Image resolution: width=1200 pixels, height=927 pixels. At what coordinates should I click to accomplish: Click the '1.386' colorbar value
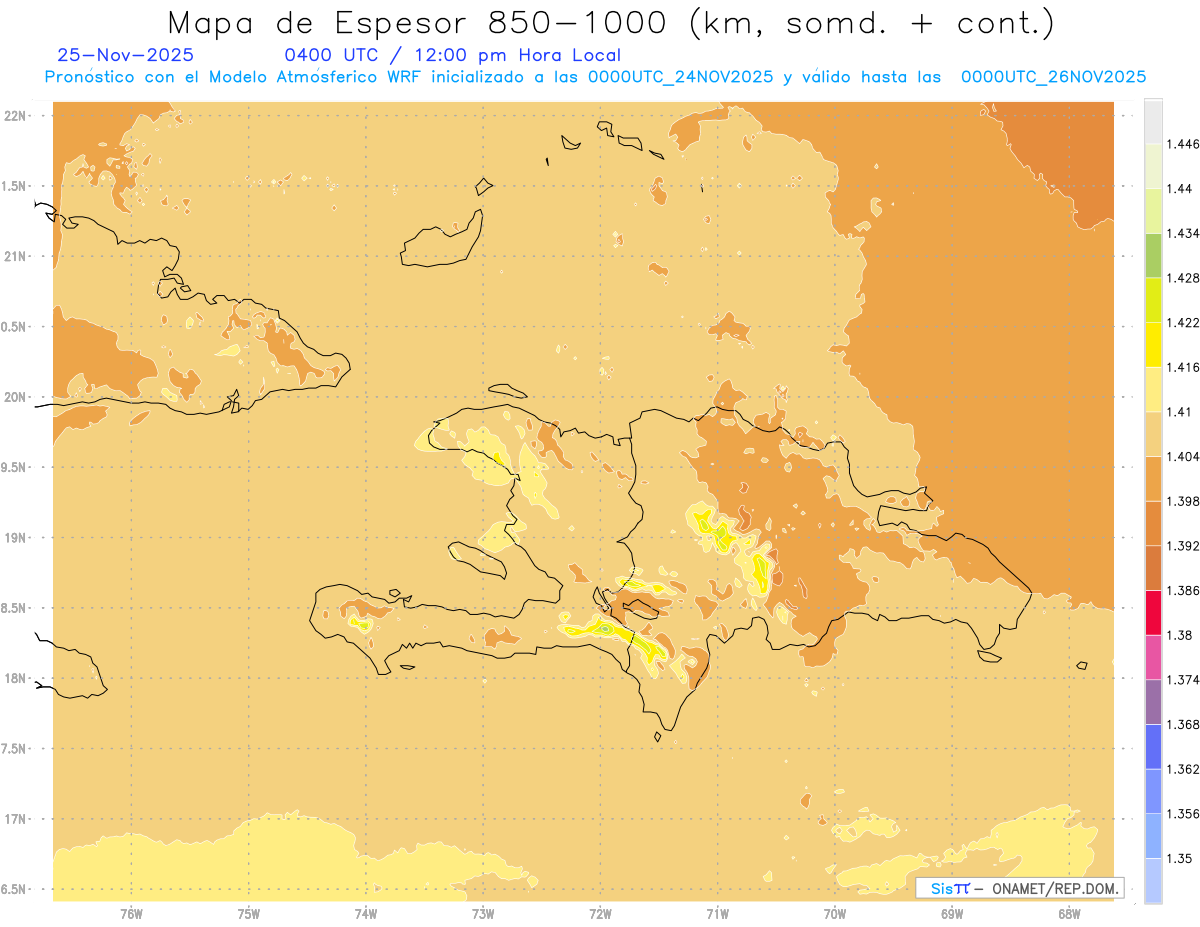[x=1183, y=590]
